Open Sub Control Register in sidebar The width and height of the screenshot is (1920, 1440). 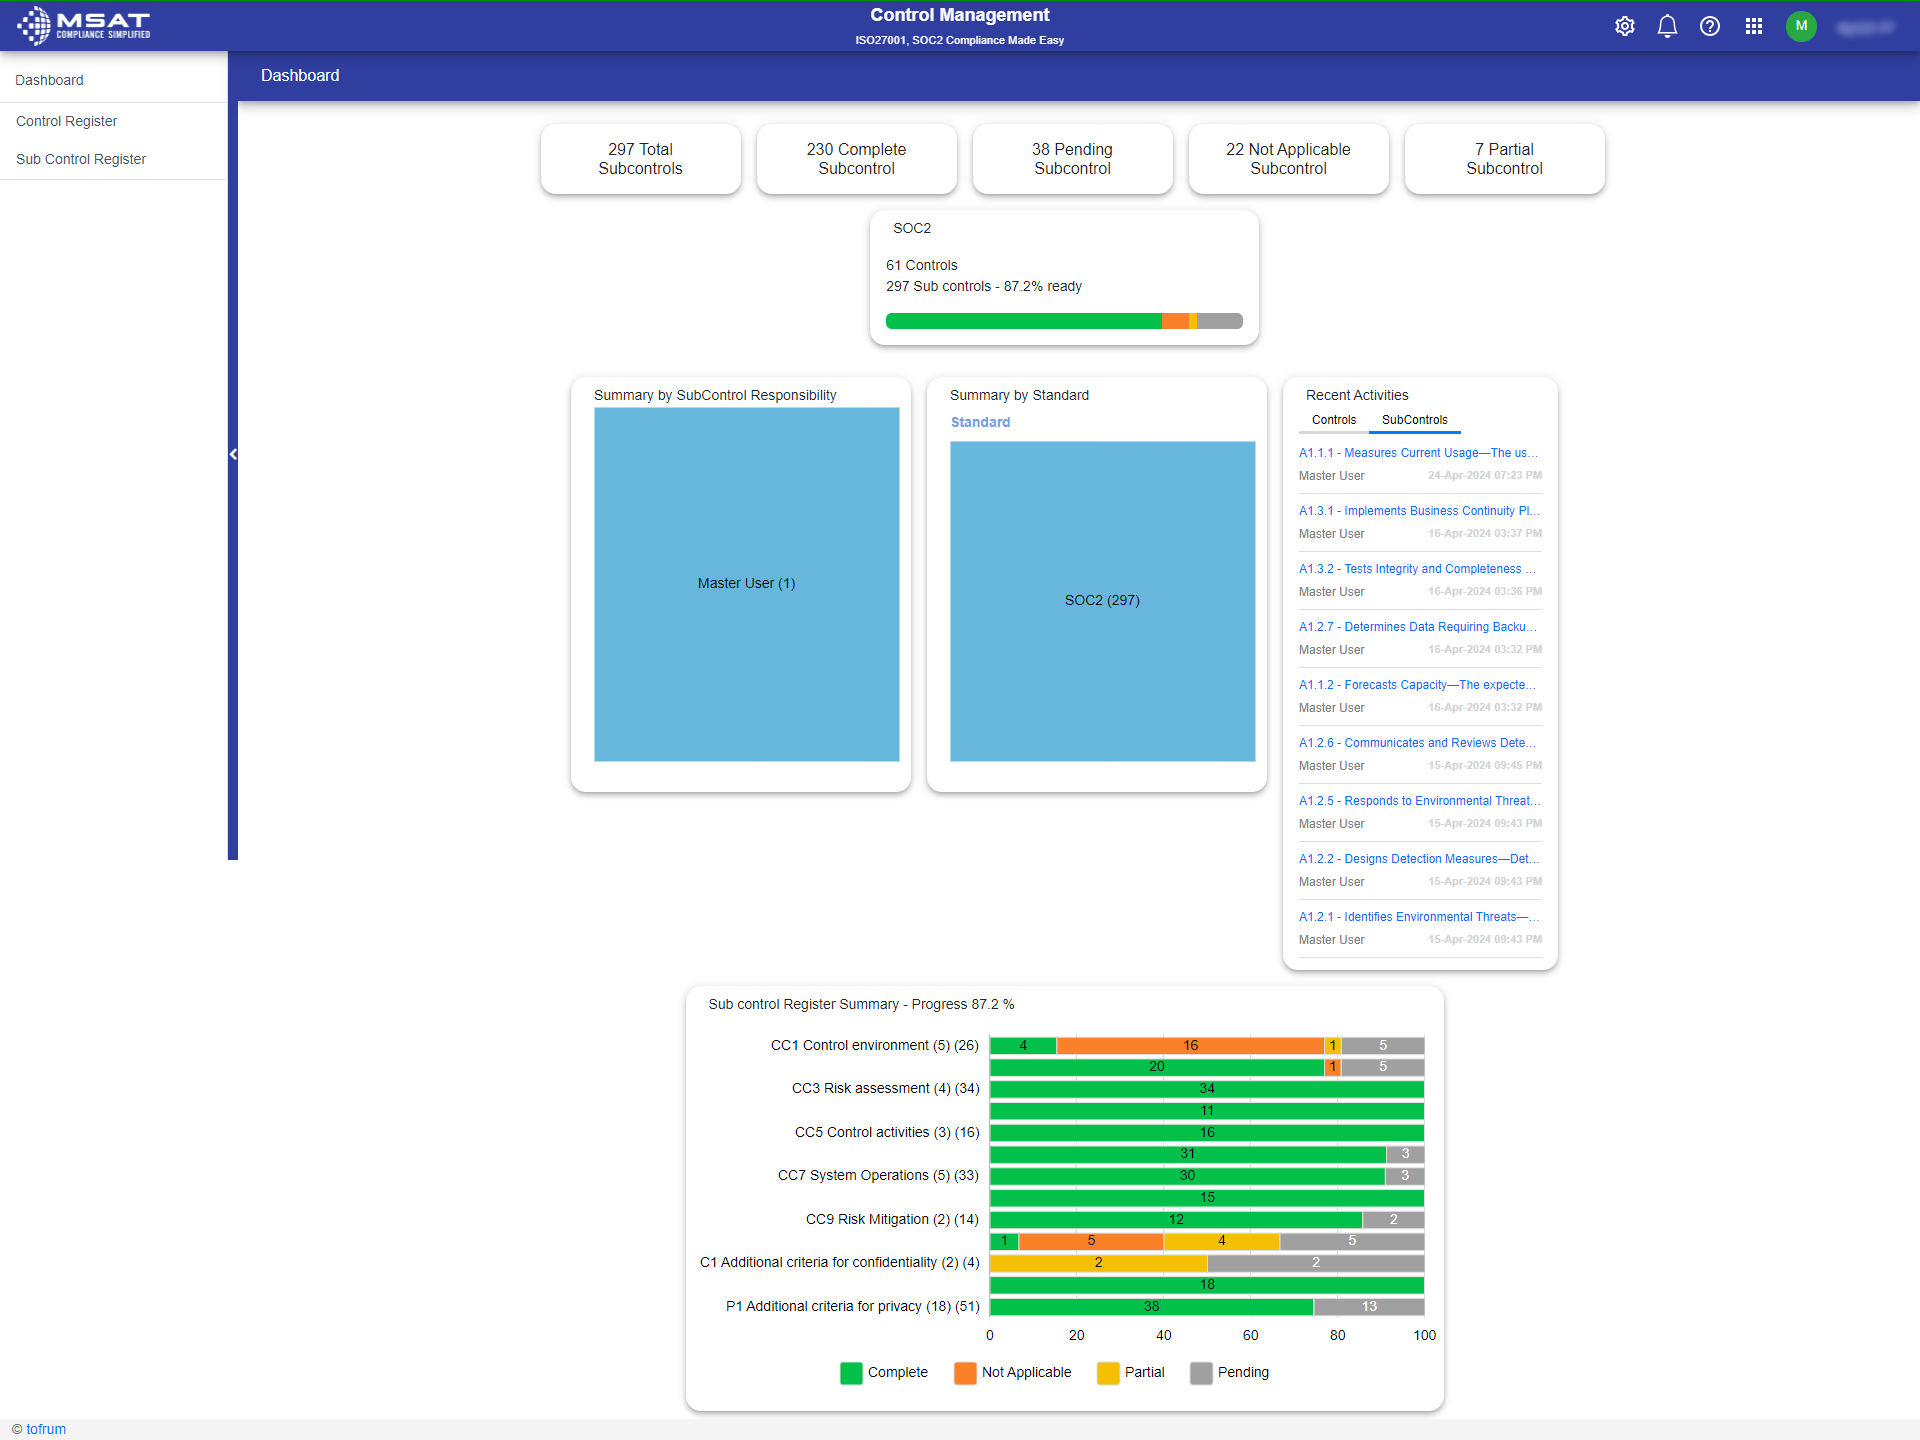81,159
